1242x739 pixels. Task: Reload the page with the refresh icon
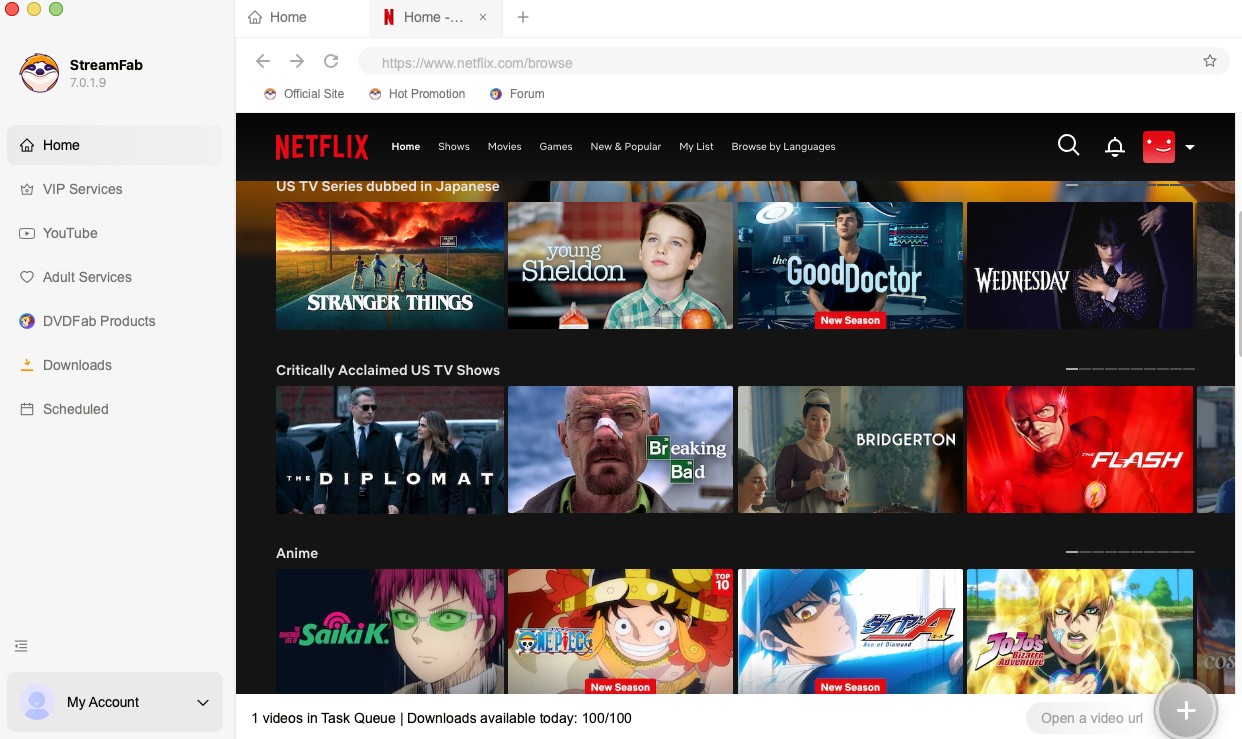[331, 61]
